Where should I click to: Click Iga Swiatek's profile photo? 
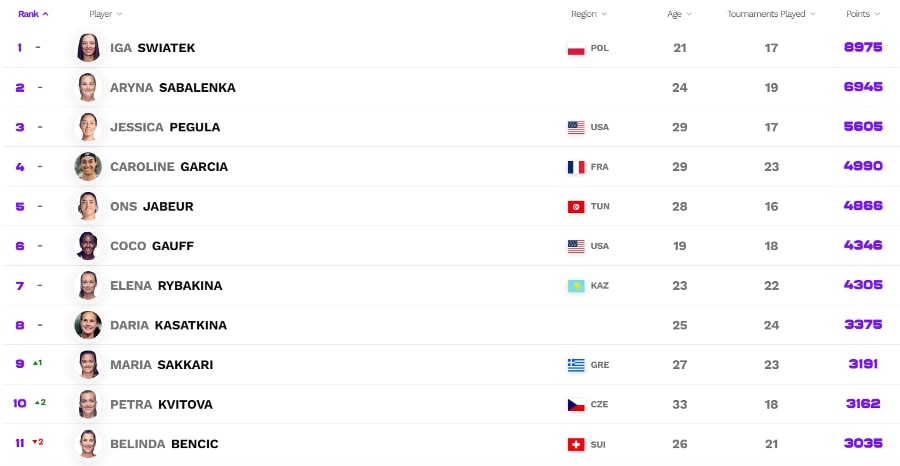pos(88,48)
